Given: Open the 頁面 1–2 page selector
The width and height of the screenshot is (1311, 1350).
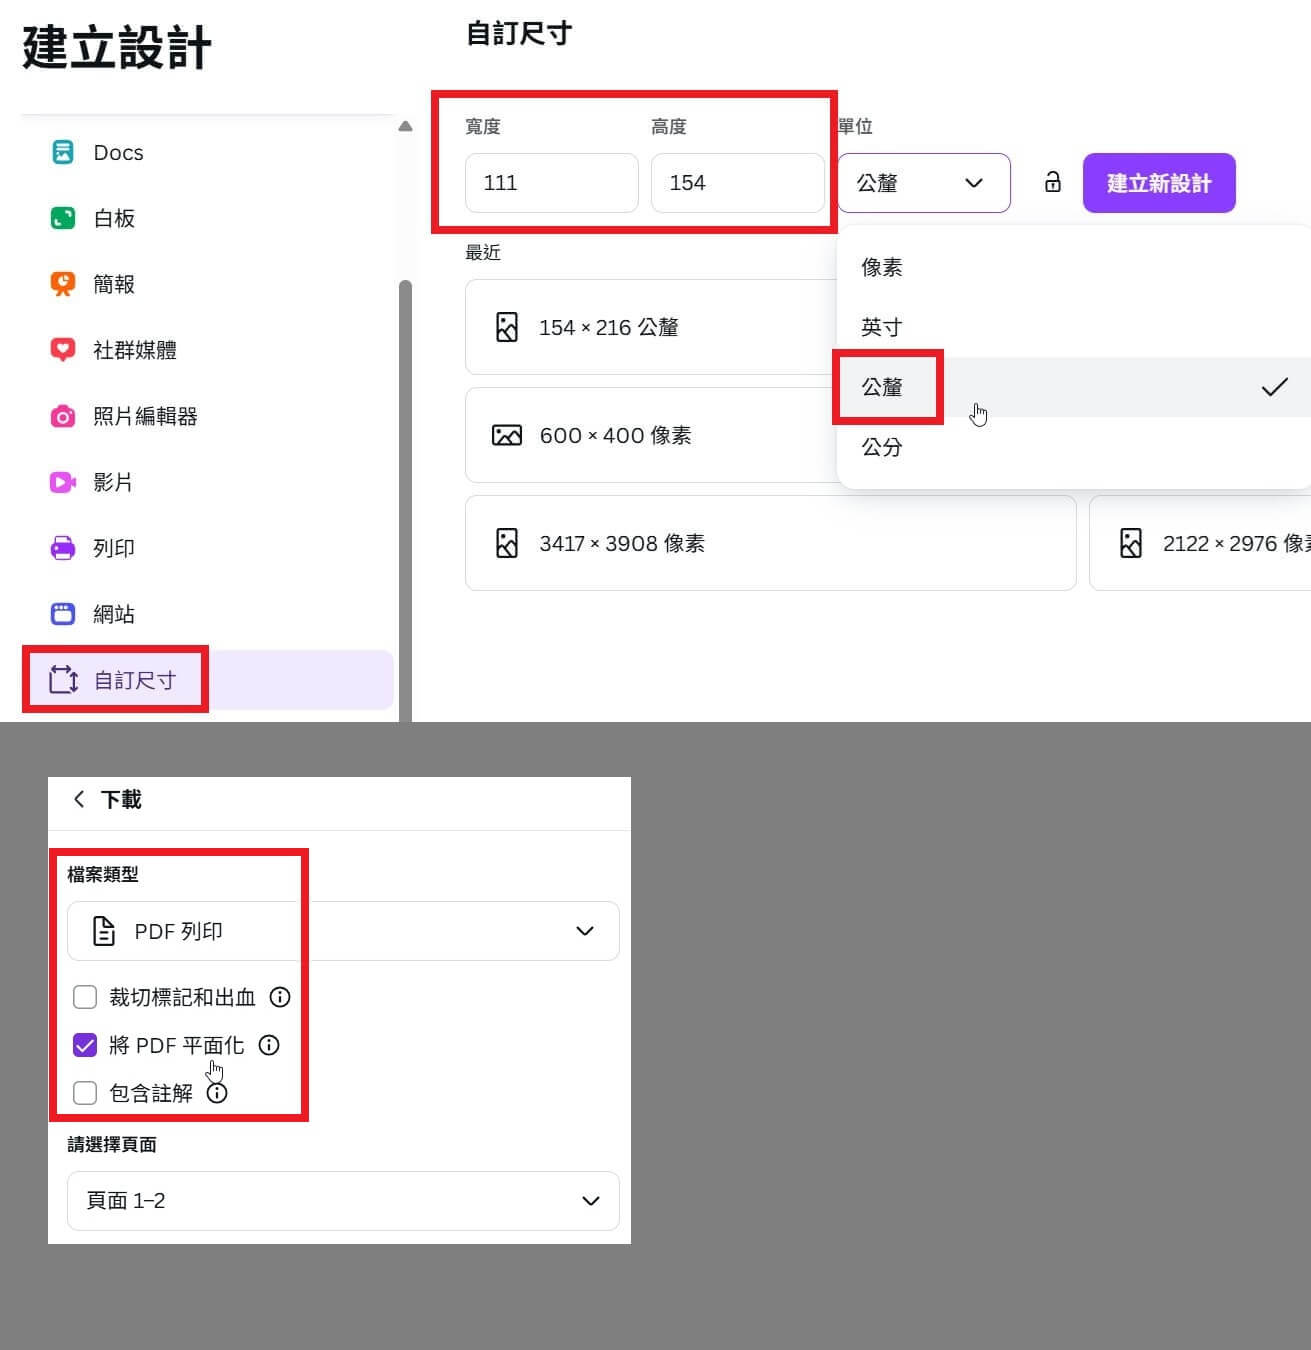Looking at the screenshot, I should 343,1200.
